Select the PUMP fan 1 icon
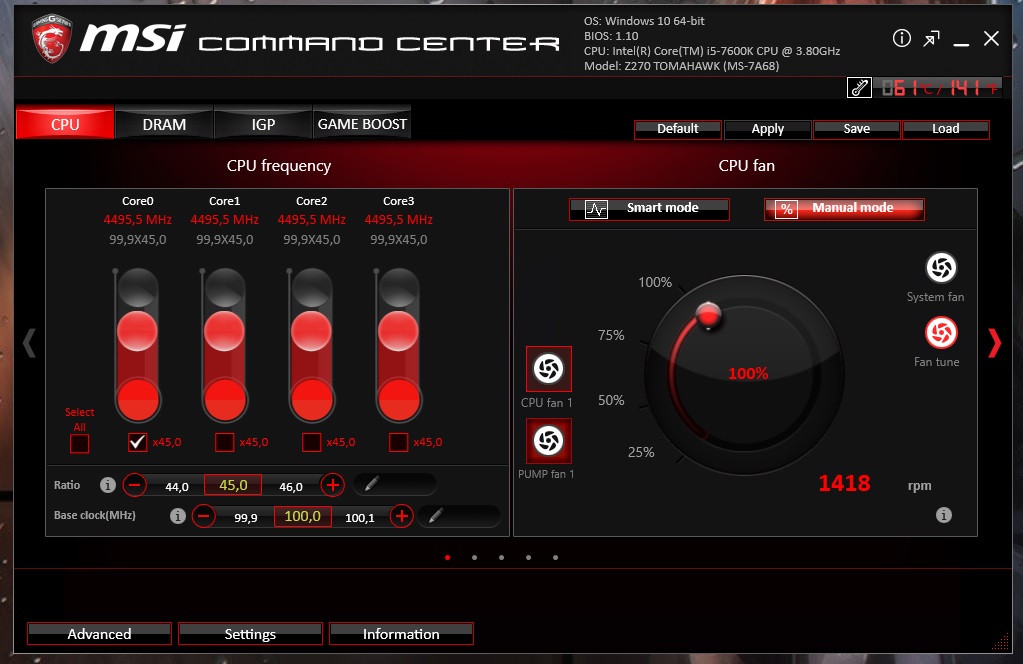The width and height of the screenshot is (1023, 664). click(549, 440)
